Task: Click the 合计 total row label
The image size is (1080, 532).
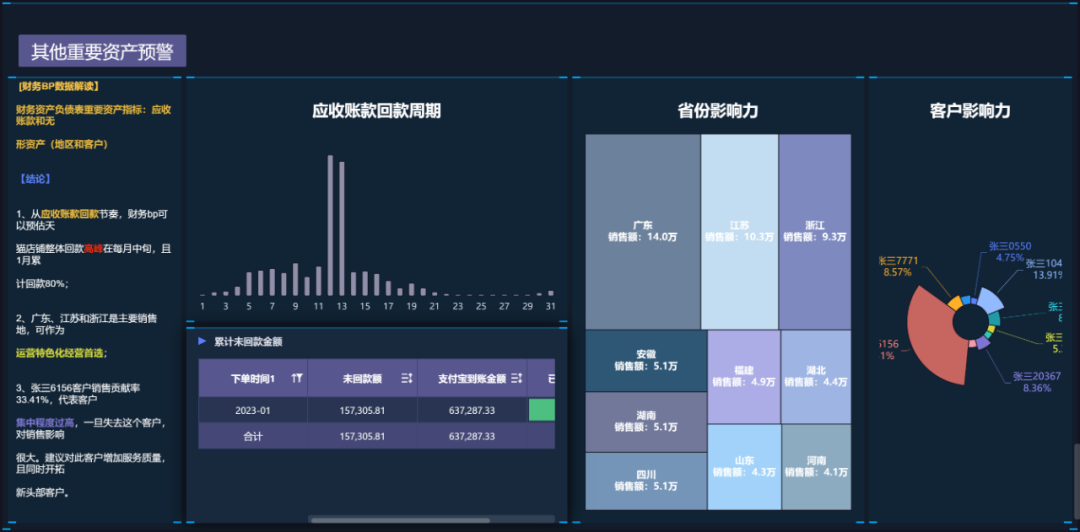Action: click(253, 436)
